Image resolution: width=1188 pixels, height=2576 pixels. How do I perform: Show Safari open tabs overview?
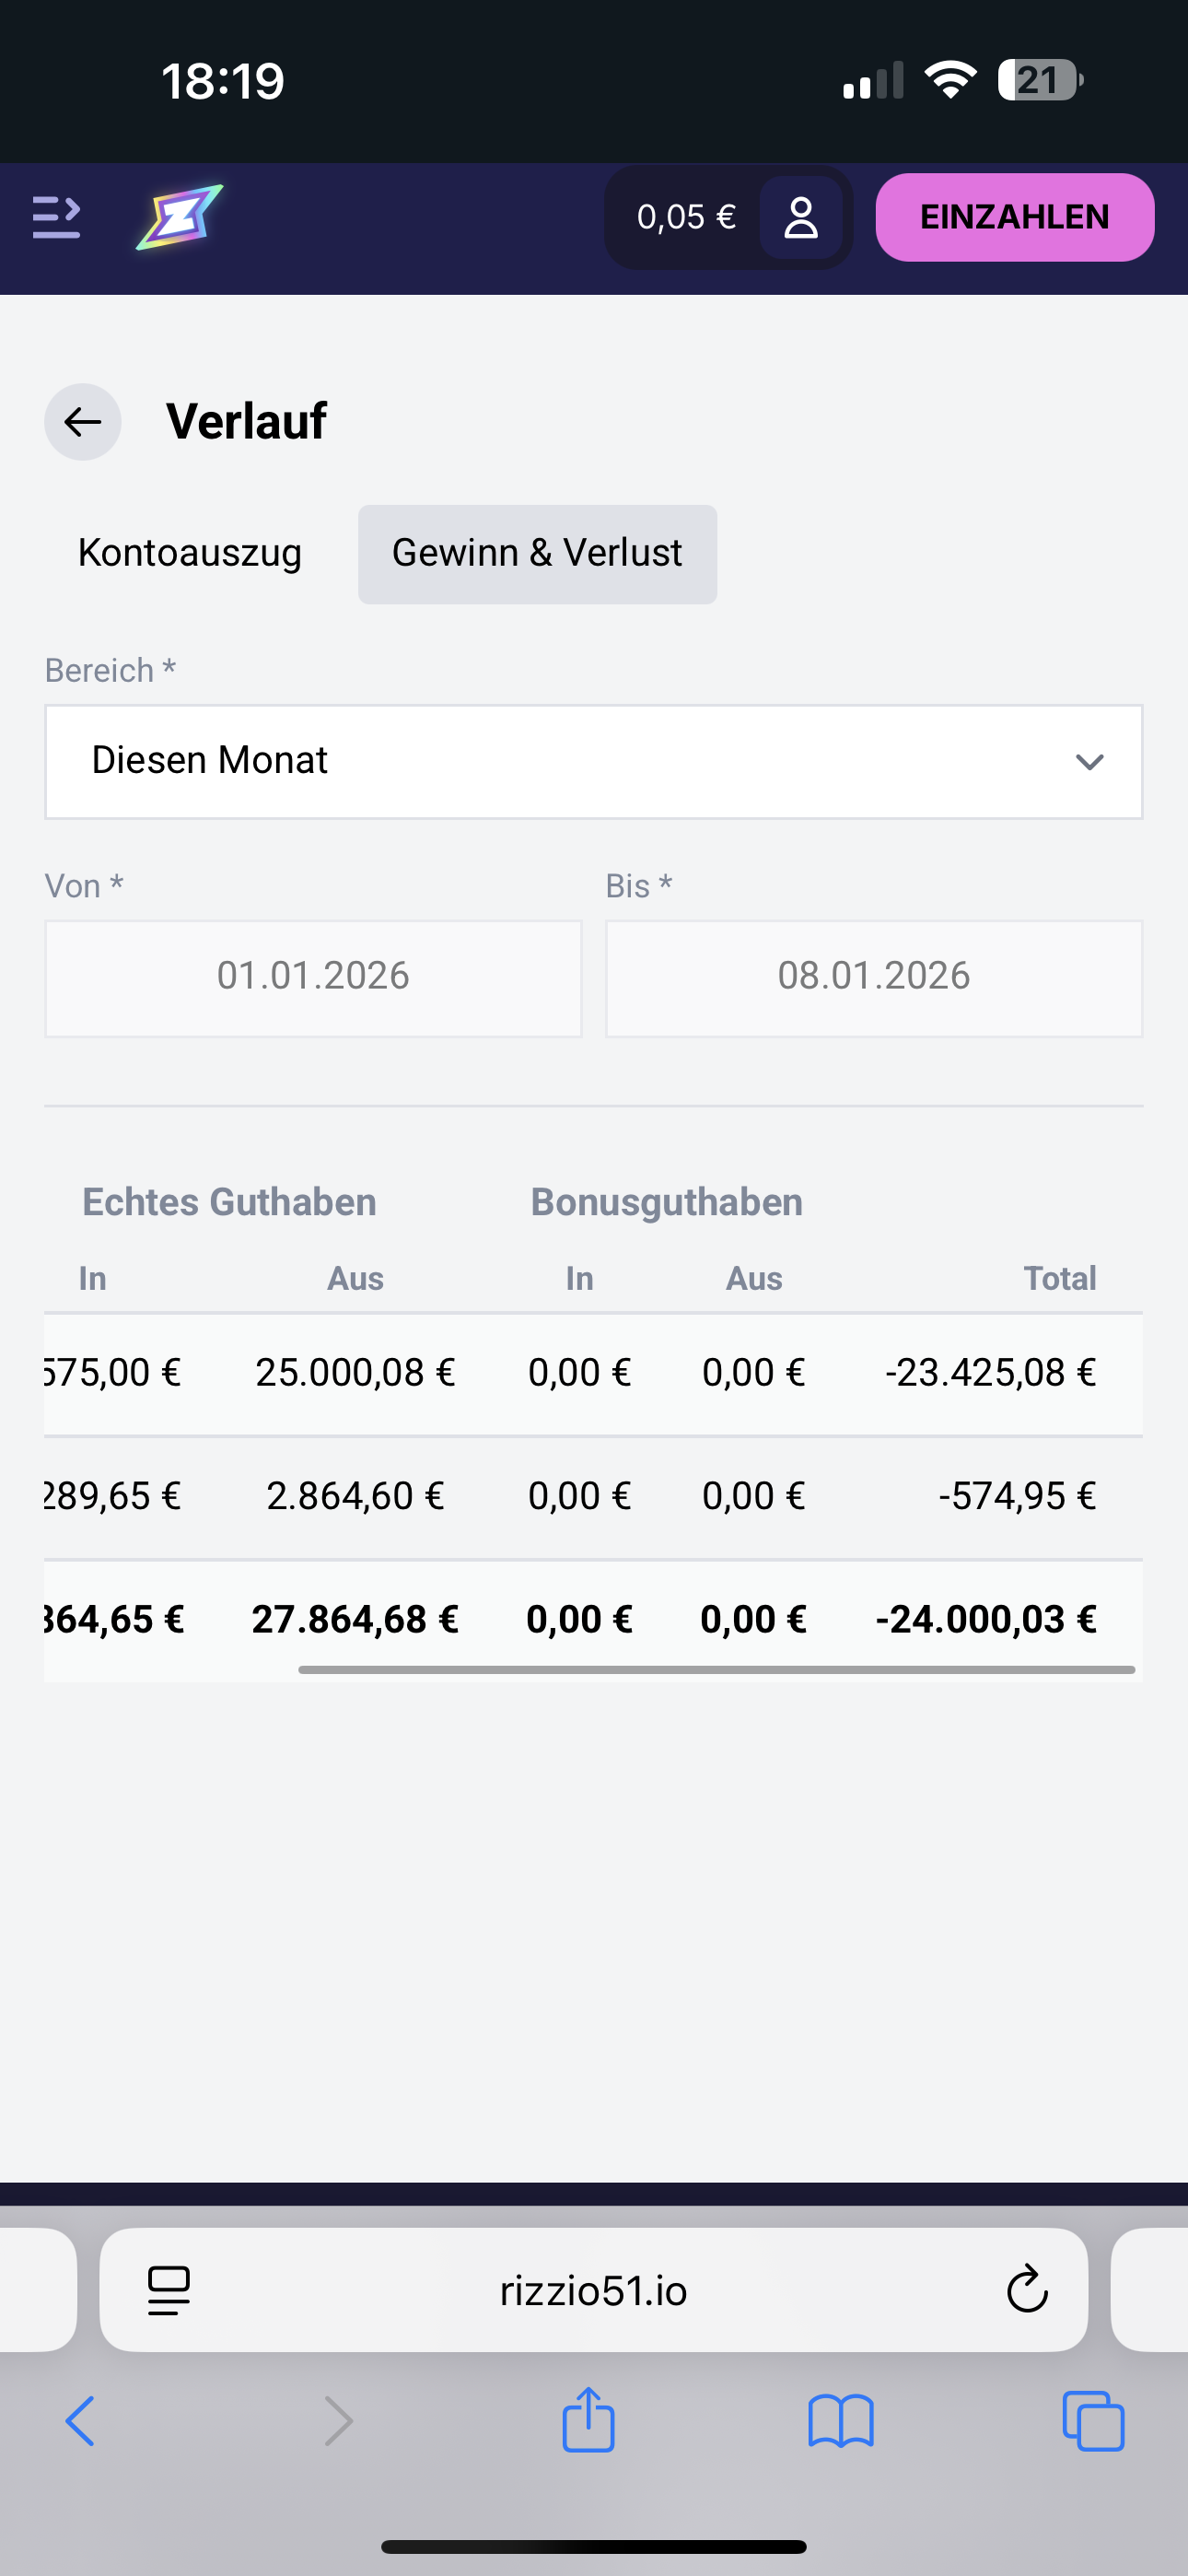coord(1093,2421)
